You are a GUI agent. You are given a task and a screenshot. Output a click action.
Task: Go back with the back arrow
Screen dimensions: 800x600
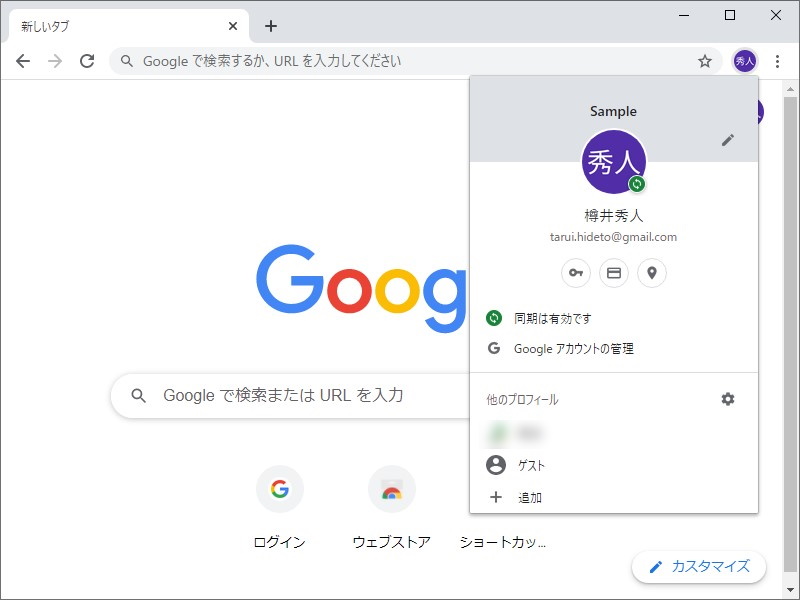point(23,61)
